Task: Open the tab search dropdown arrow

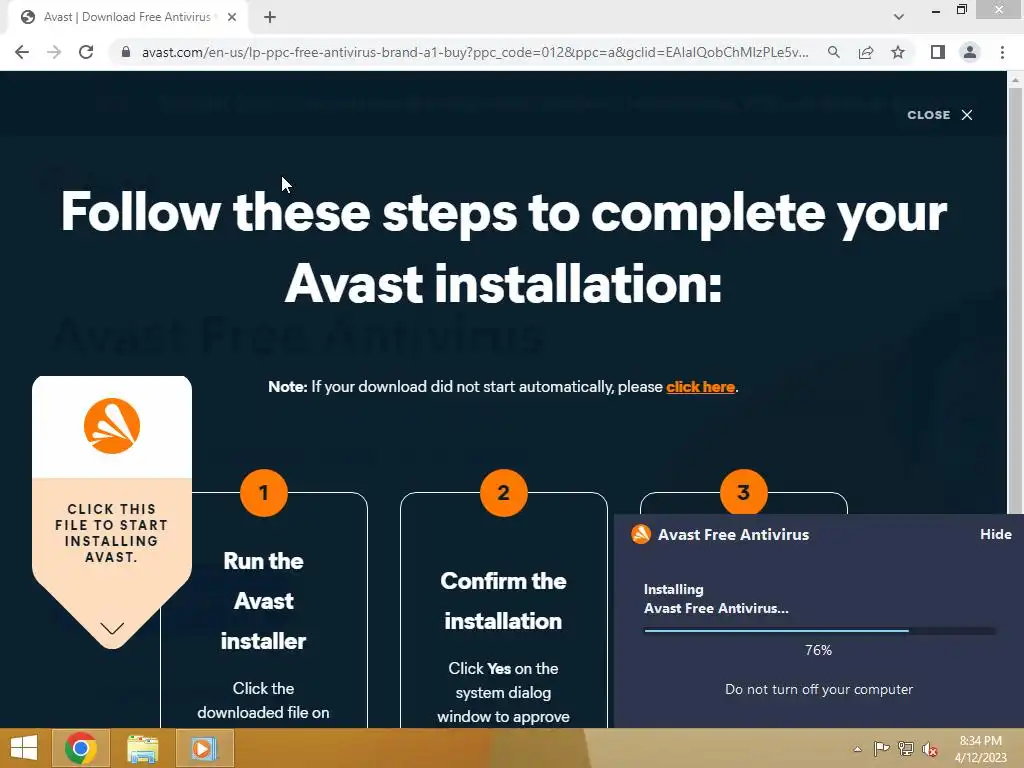Action: point(899,17)
